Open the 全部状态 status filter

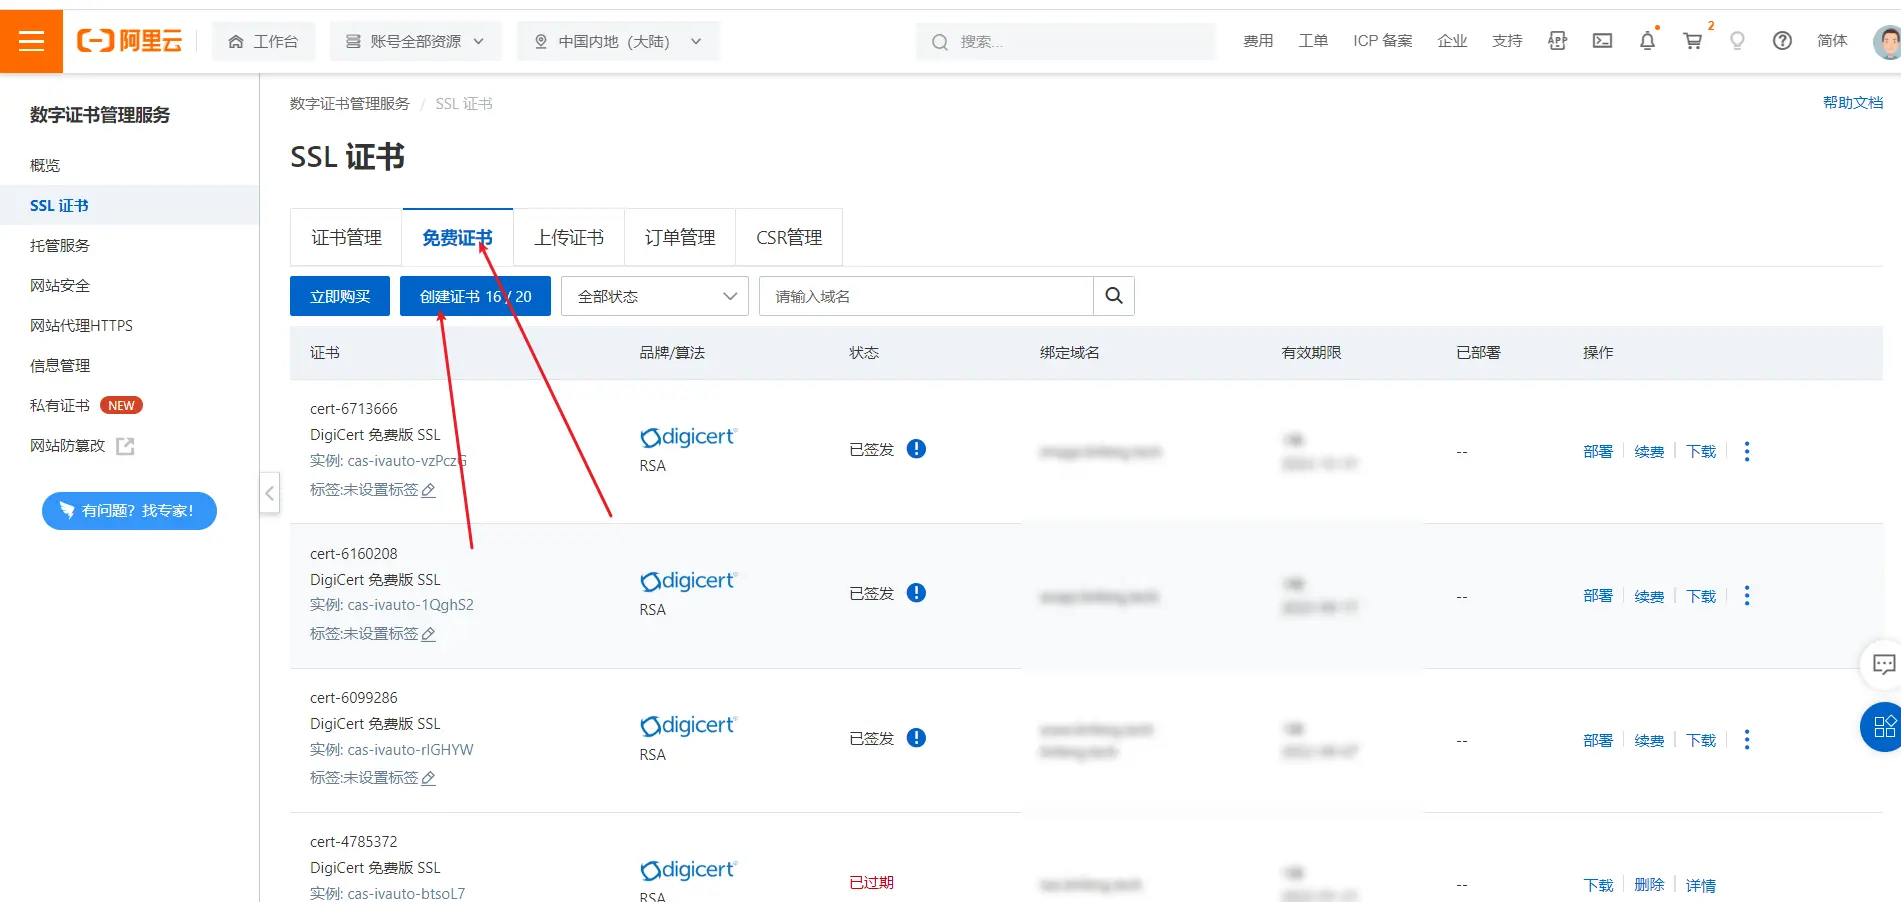tap(655, 296)
